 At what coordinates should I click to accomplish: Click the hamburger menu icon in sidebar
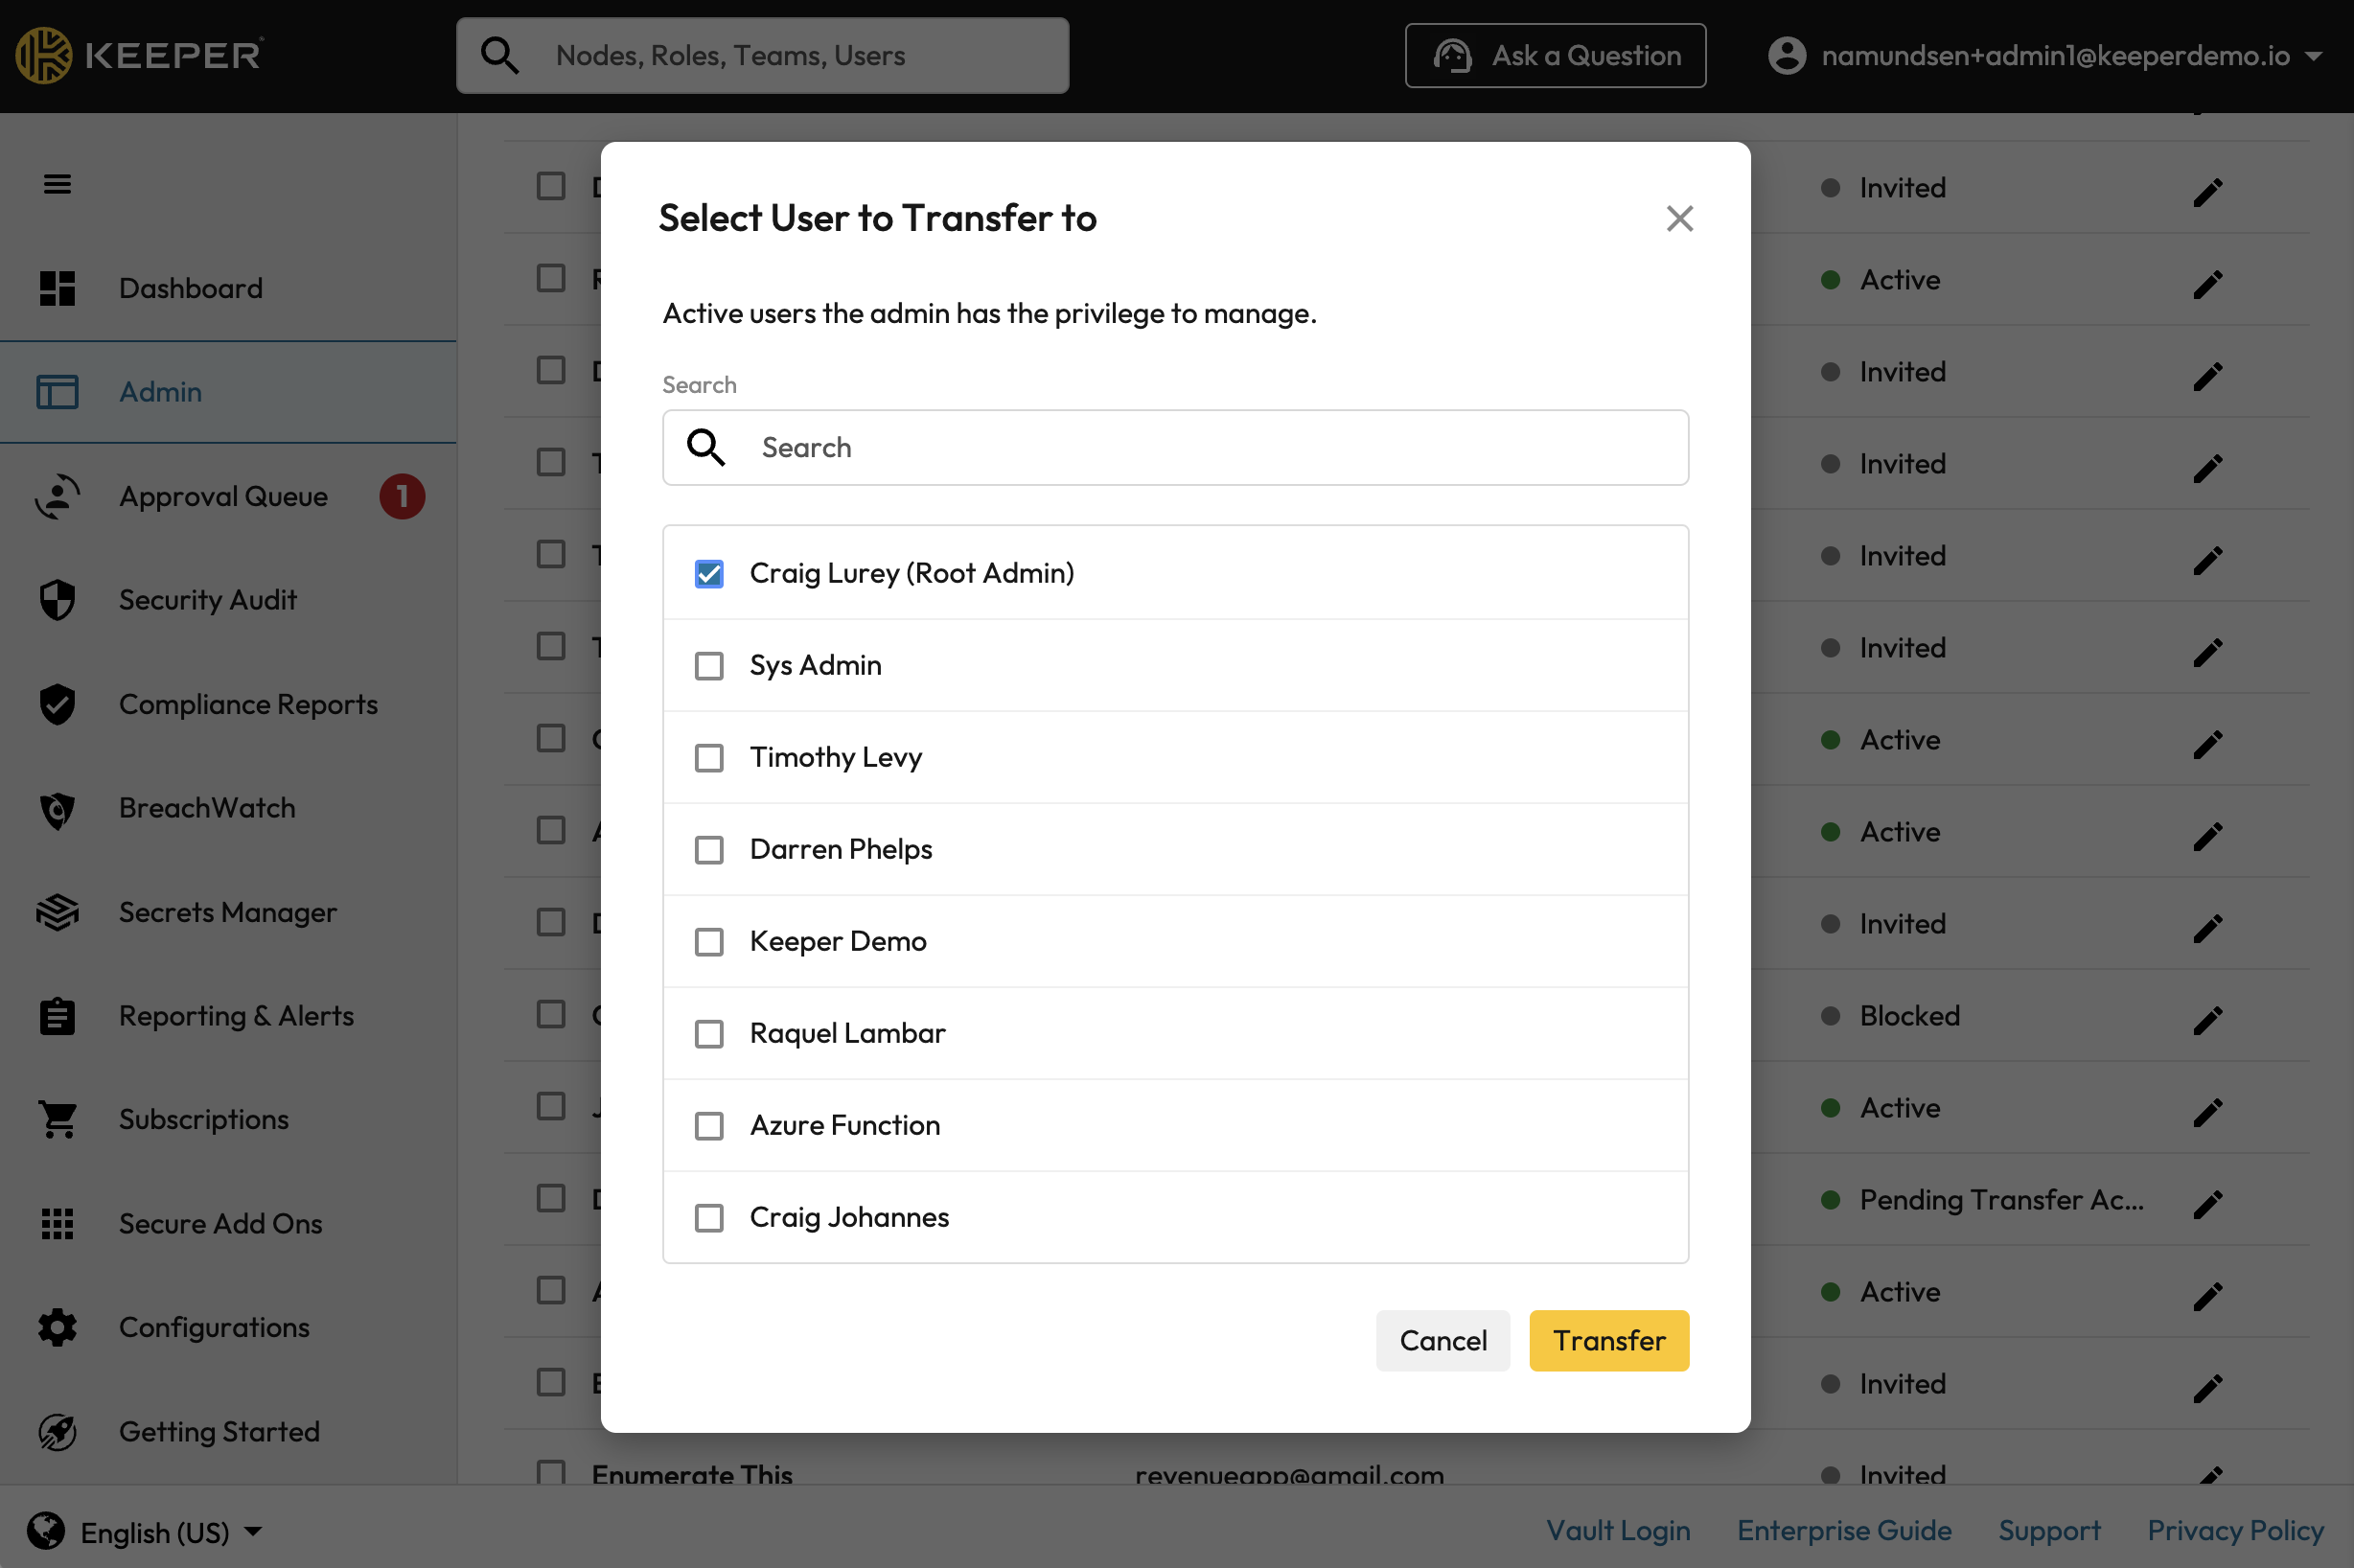57,184
